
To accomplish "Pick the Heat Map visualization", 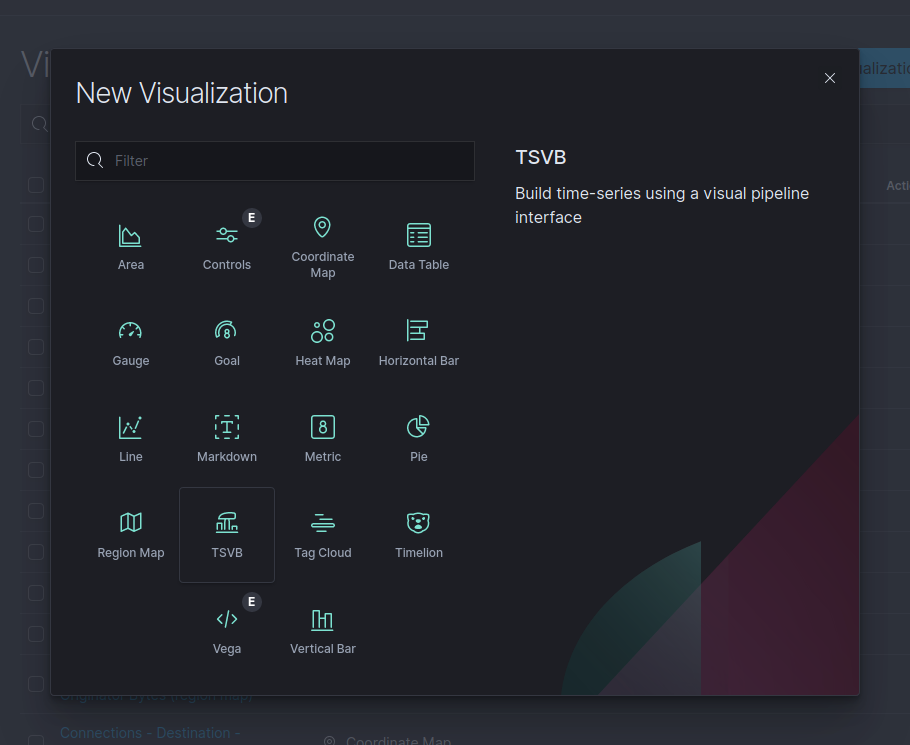I will click(322, 340).
